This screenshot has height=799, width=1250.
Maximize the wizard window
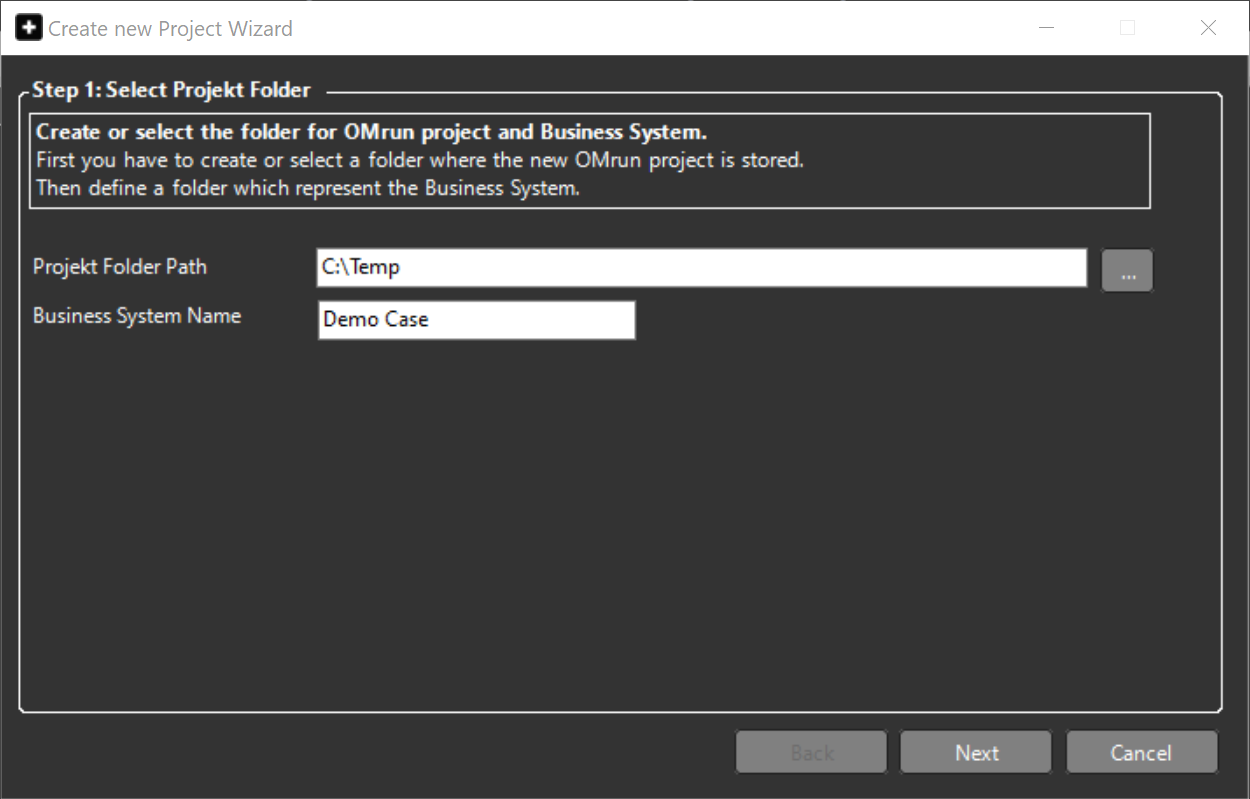1127,27
